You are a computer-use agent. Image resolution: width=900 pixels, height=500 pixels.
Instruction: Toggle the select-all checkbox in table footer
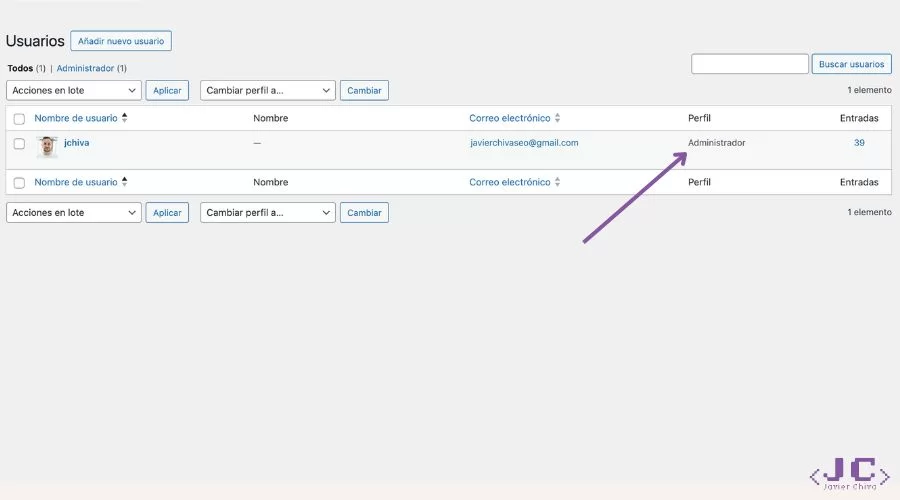tap(19, 183)
